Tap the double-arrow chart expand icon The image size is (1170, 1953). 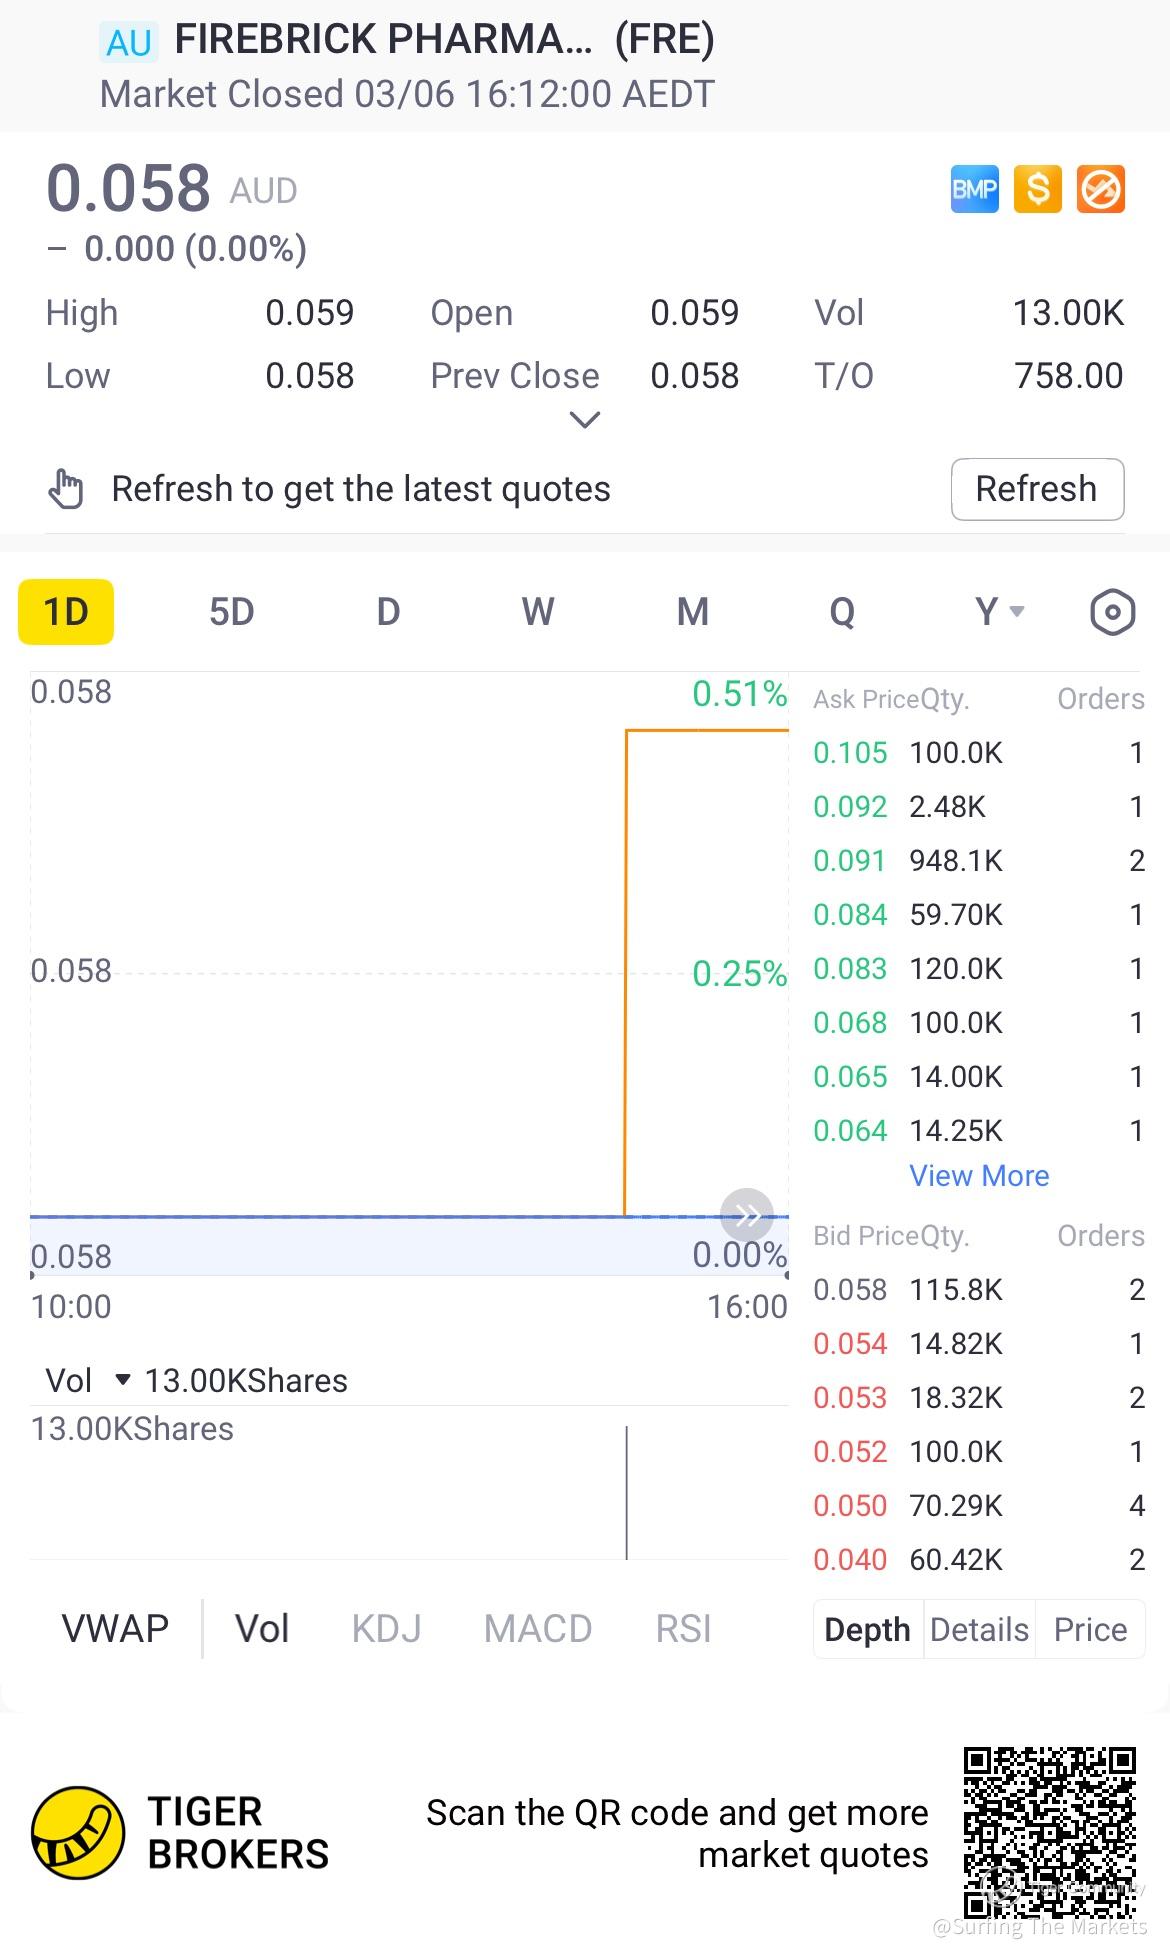pos(746,1215)
